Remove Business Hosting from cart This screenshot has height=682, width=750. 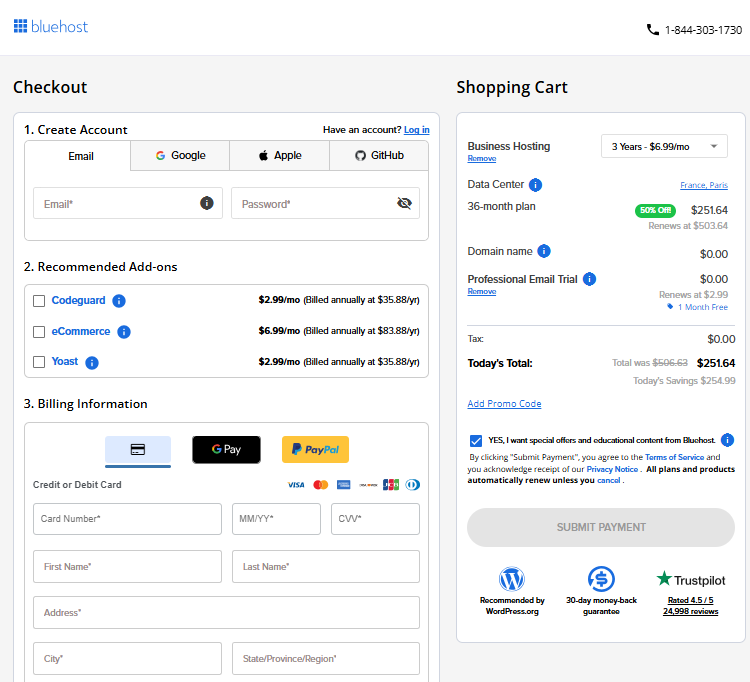(x=482, y=158)
